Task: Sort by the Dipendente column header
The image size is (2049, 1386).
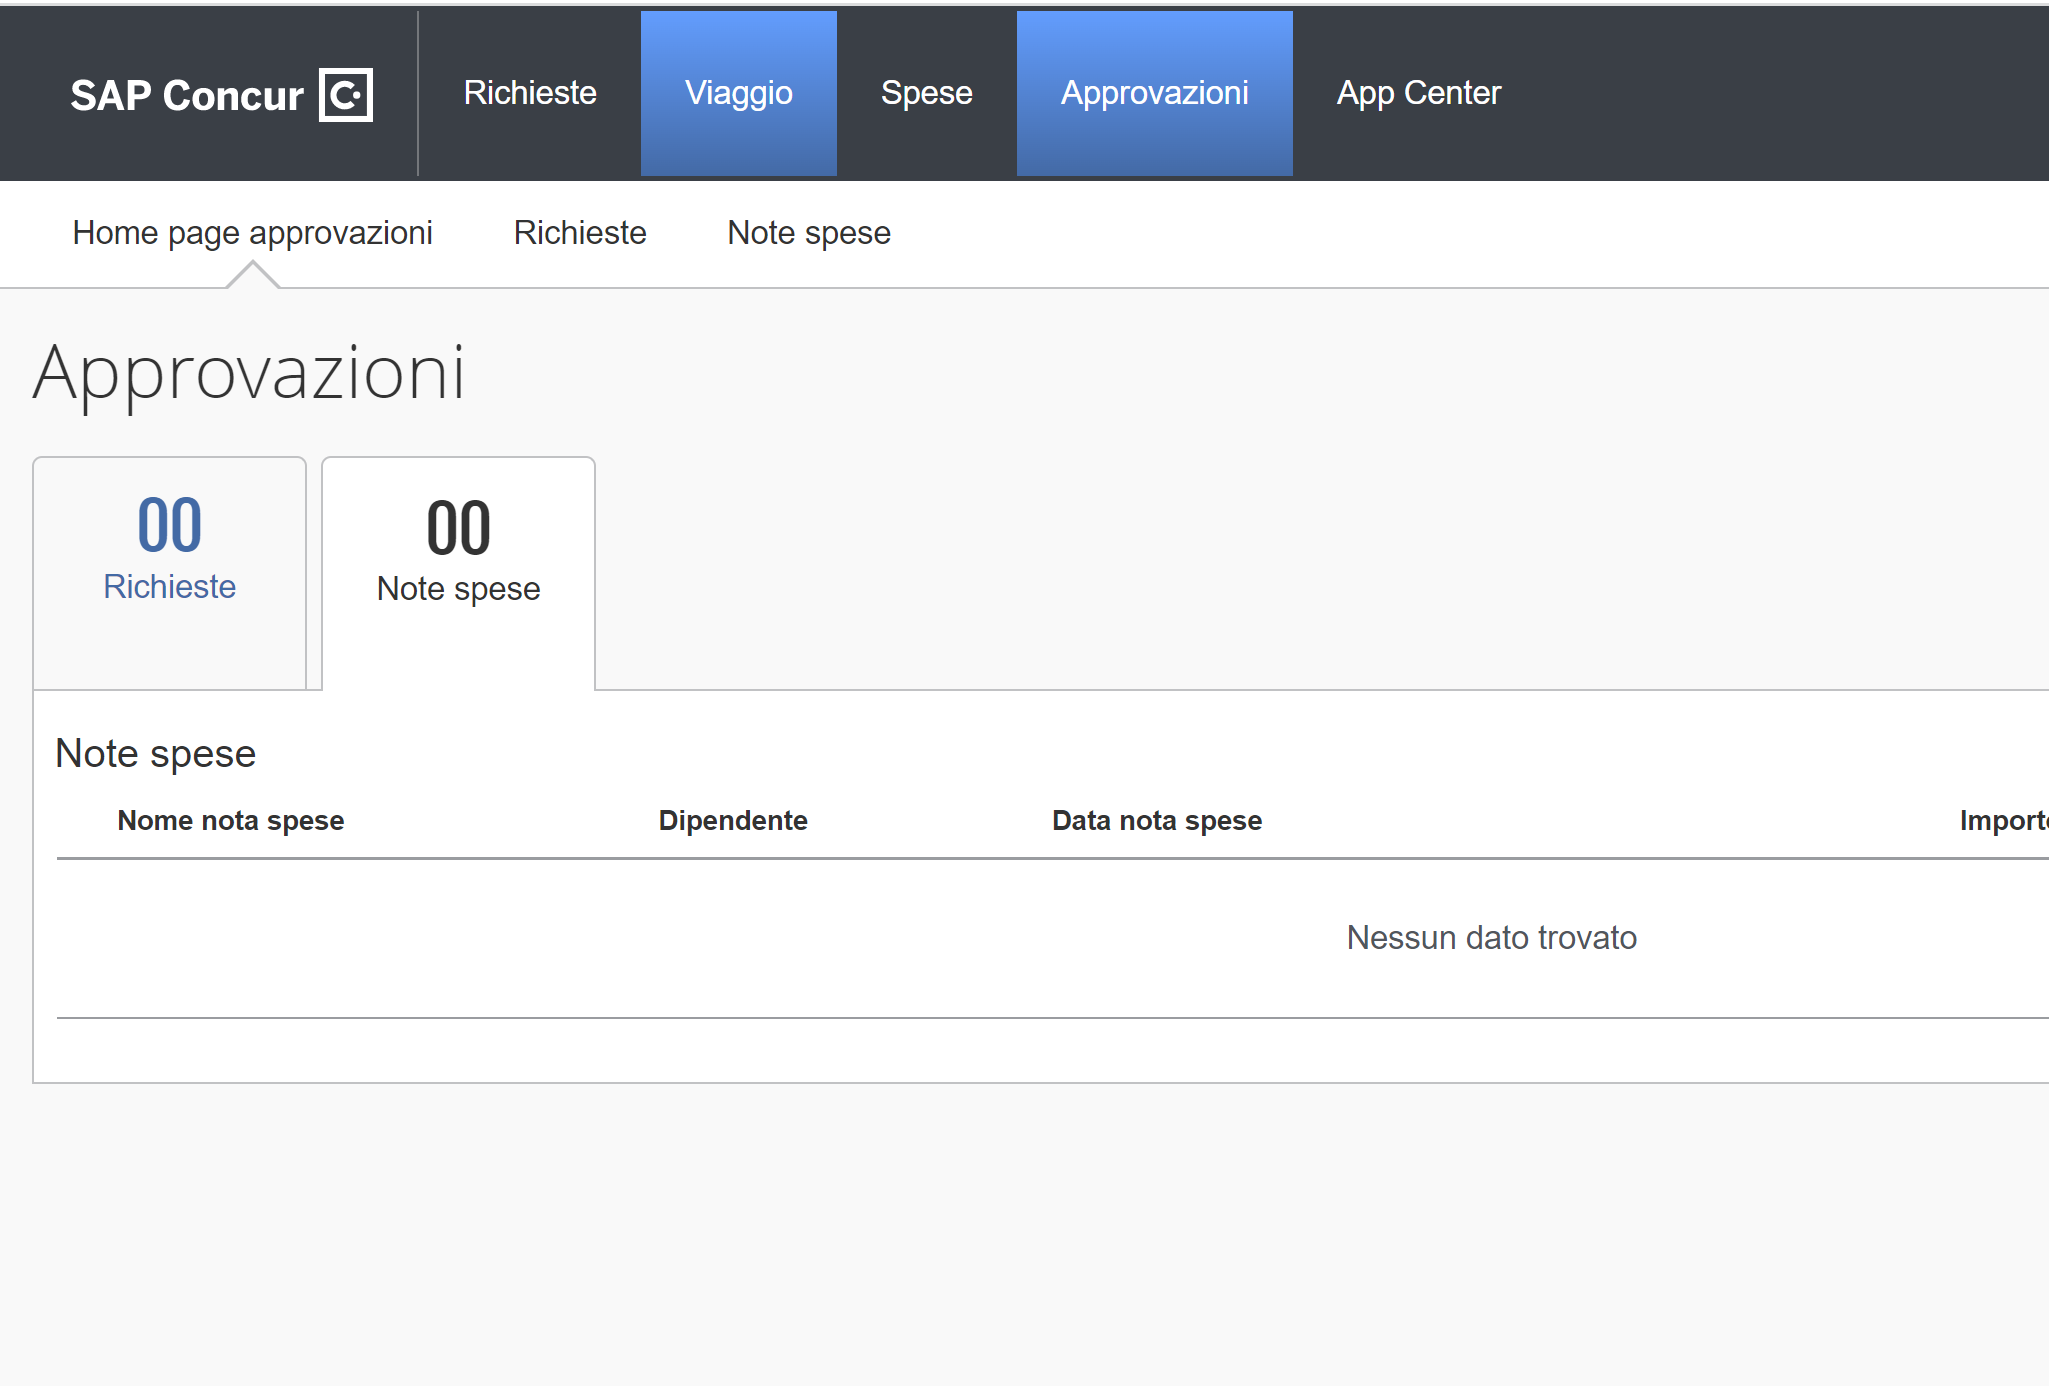Action: click(x=732, y=821)
